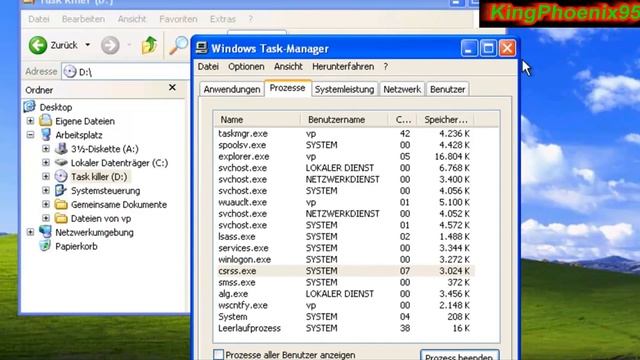Image resolution: width=640 pixels, height=360 pixels.
Task: Sort processes by Name column header
Action: click(x=258, y=120)
